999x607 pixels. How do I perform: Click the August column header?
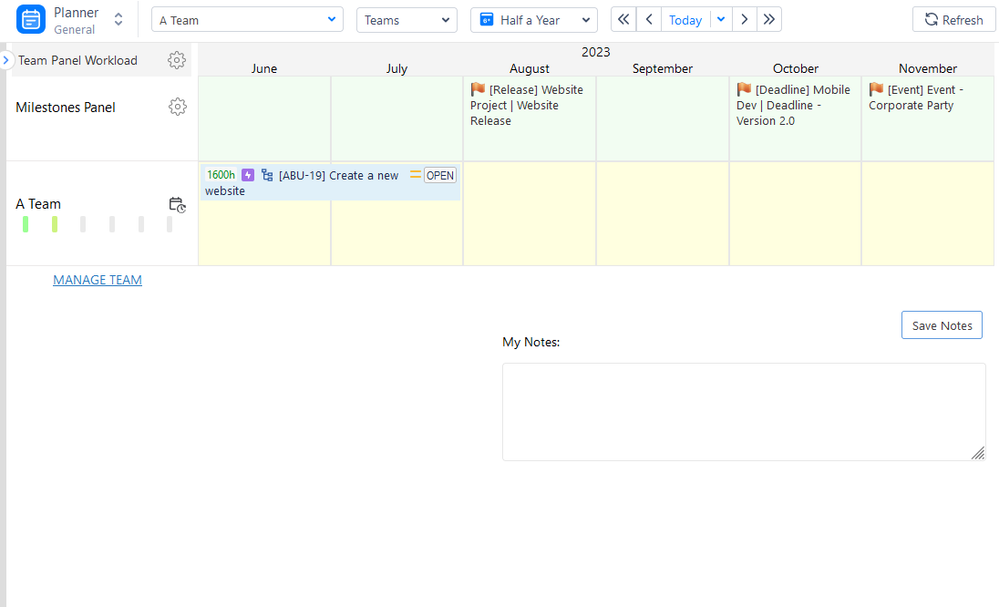(x=529, y=69)
